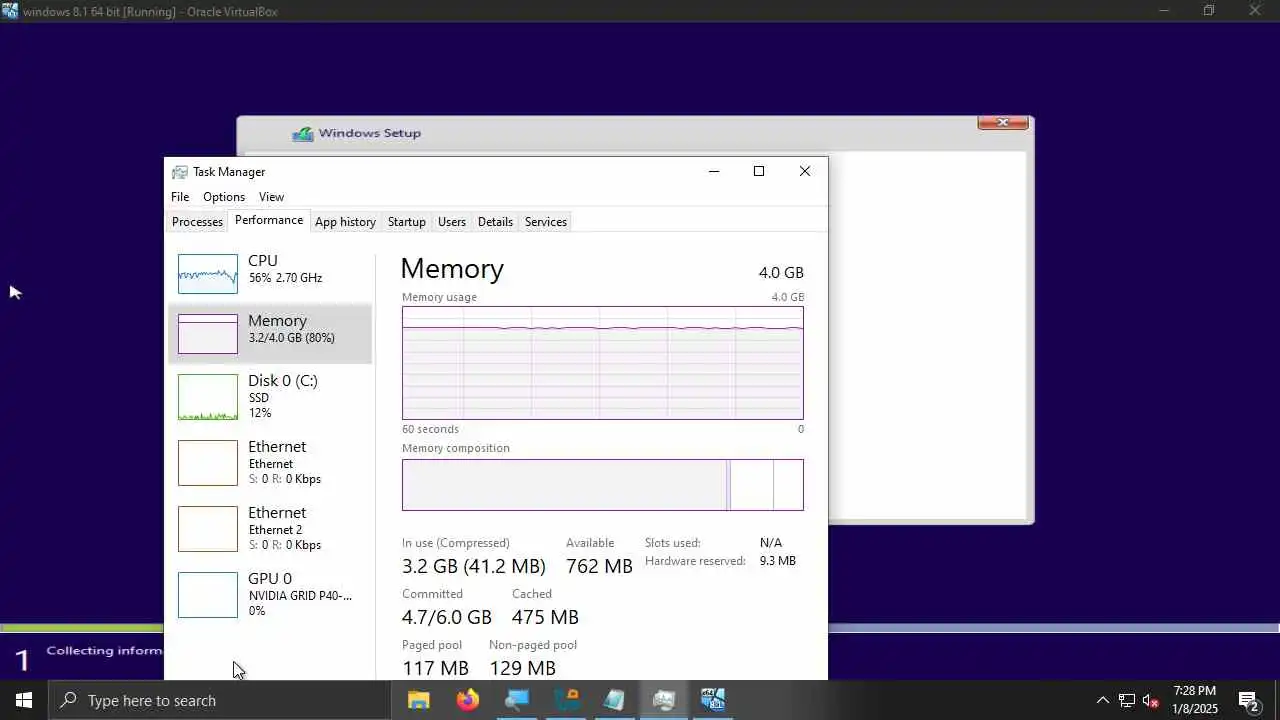
Task: Click the Paged pool 117 MB value
Action: click(435, 668)
